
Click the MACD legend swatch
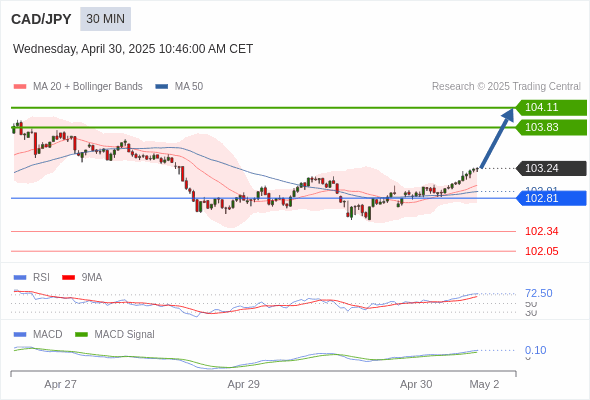coord(20,335)
